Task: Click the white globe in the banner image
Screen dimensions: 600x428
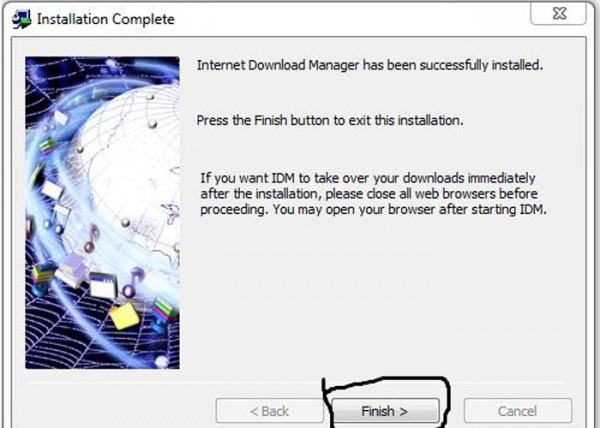Action: [x=132, y=172]
